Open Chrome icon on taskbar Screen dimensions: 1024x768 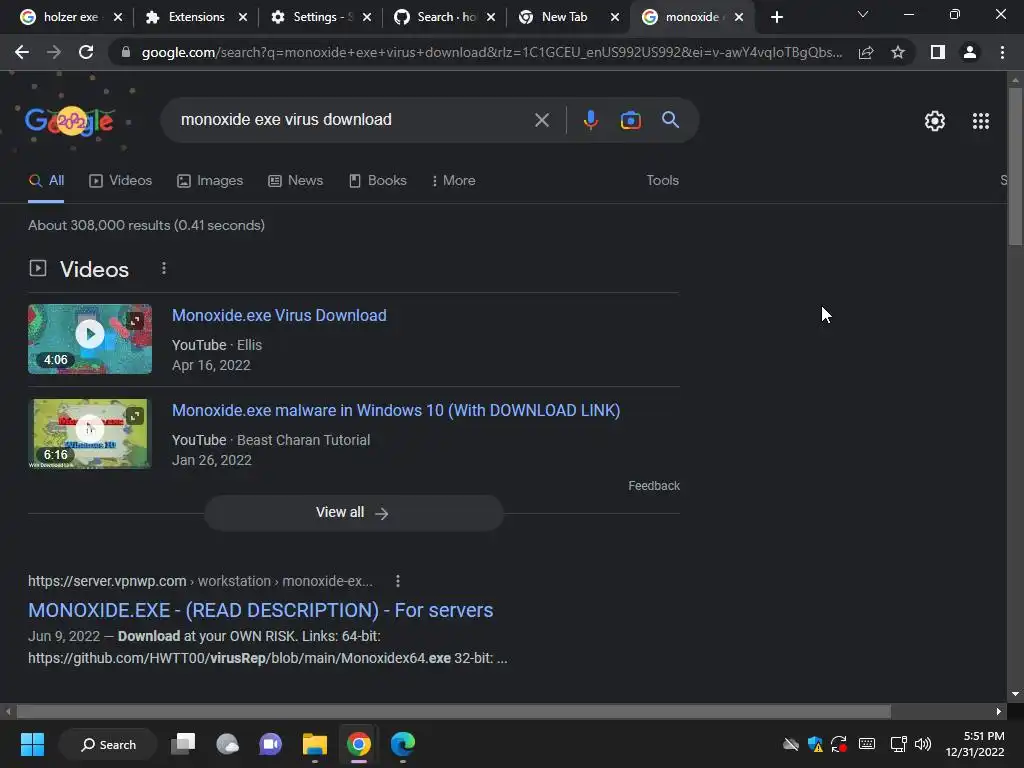[359, 744]
